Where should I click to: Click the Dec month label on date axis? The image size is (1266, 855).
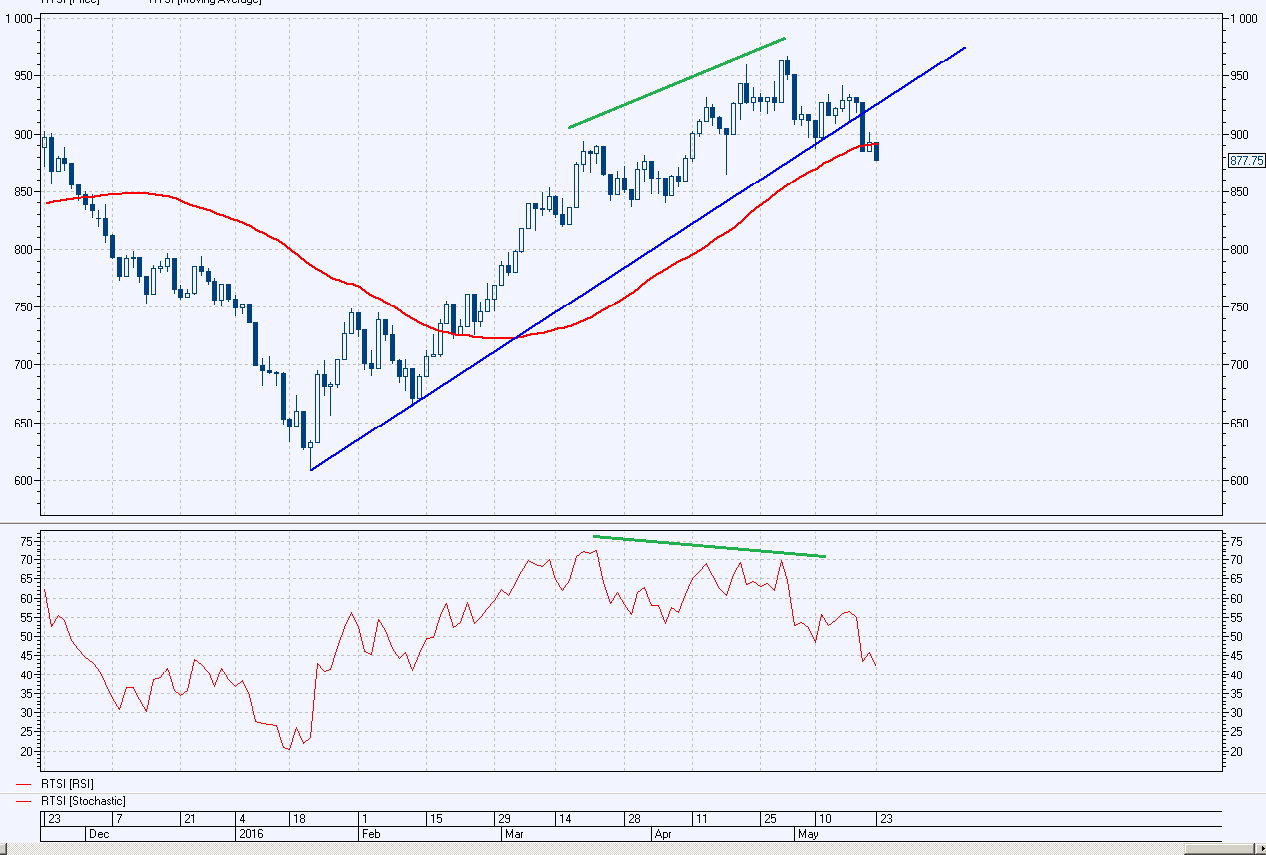[x=100, y=833]
